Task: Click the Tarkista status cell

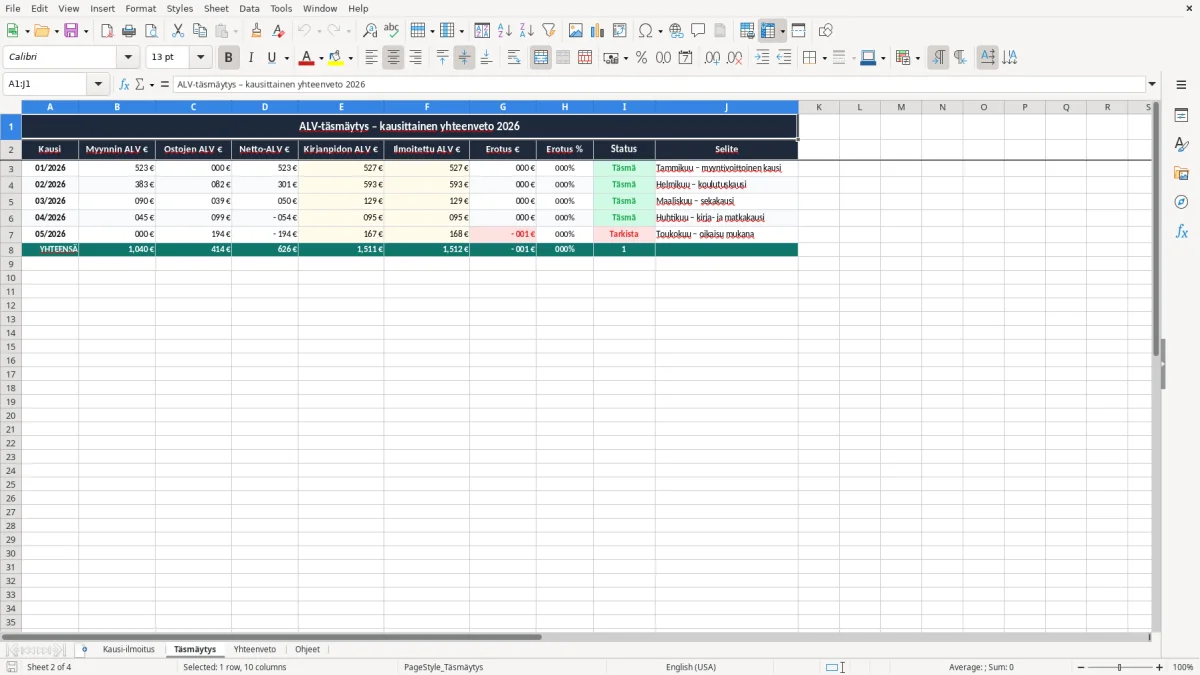Action: tap(624, 234)
